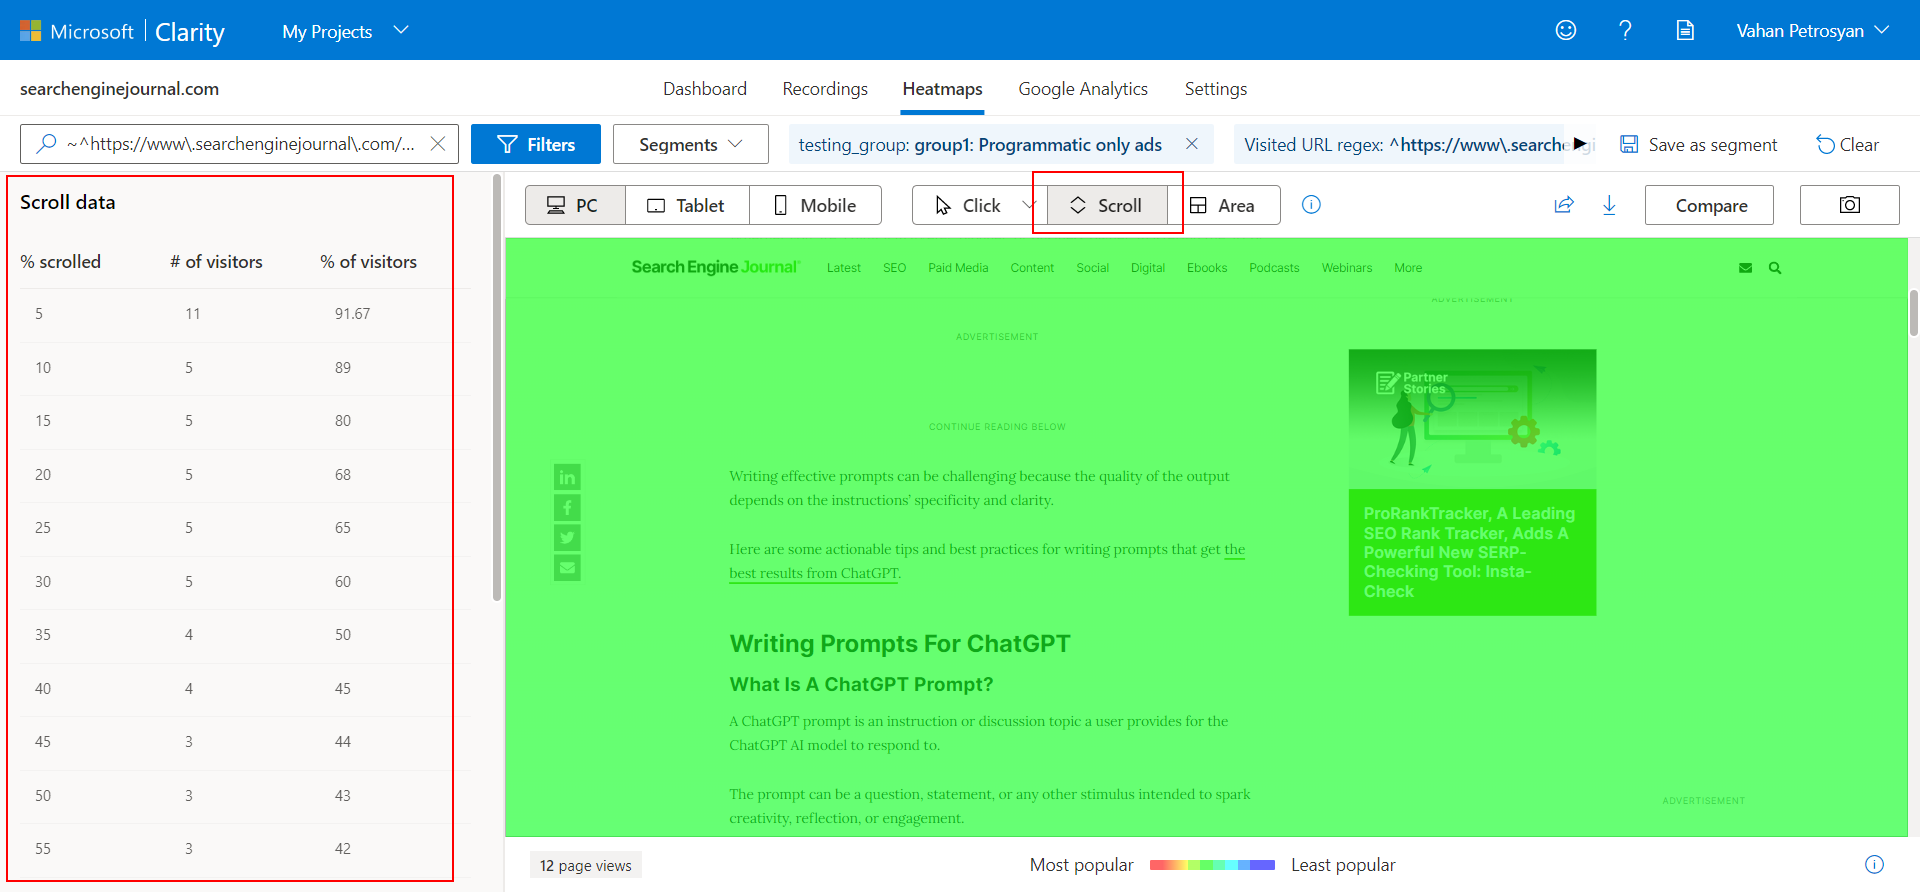The image size is (1920, 893).
Task: Take a screenshot with camera button
Action: [1849, 205]
